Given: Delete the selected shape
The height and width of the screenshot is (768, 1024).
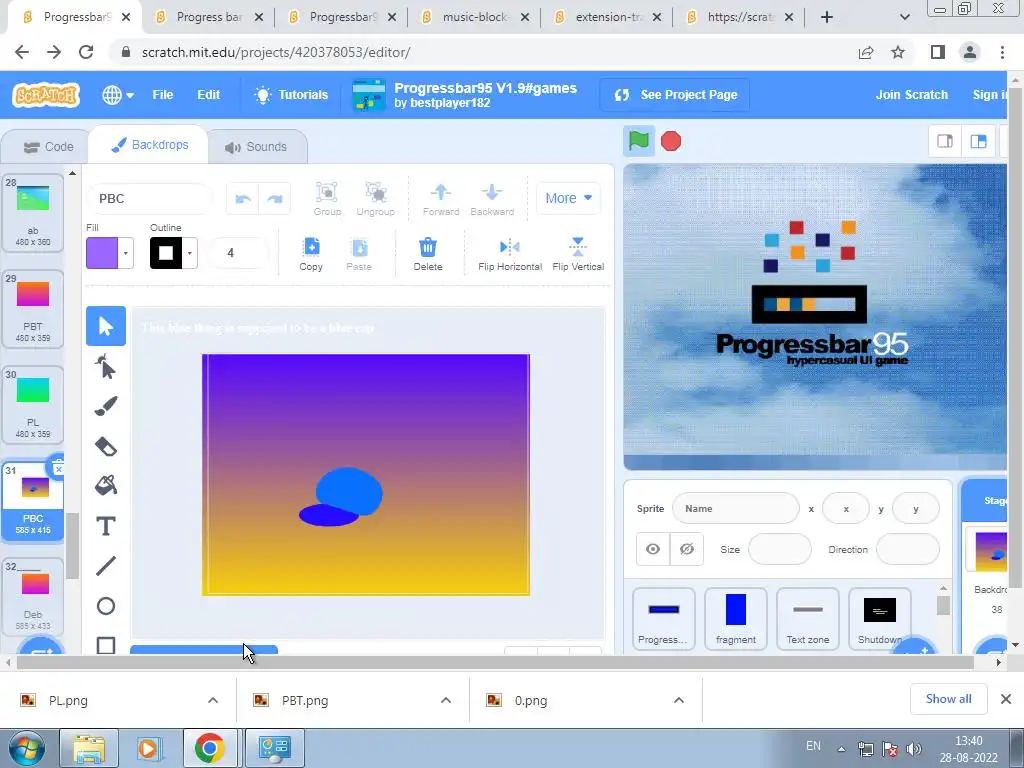Looking at the screenshot, I should click(x=428, y=254).
